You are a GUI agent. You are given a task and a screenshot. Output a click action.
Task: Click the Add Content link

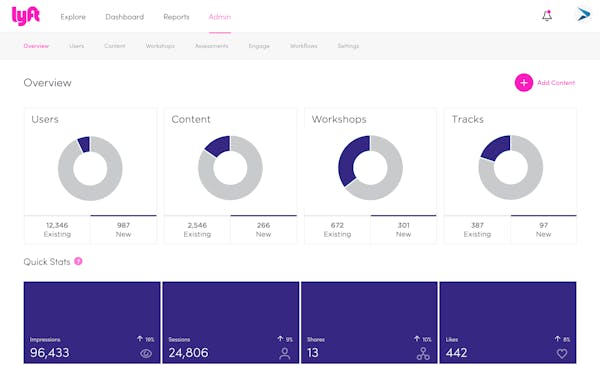coord(556,83)
